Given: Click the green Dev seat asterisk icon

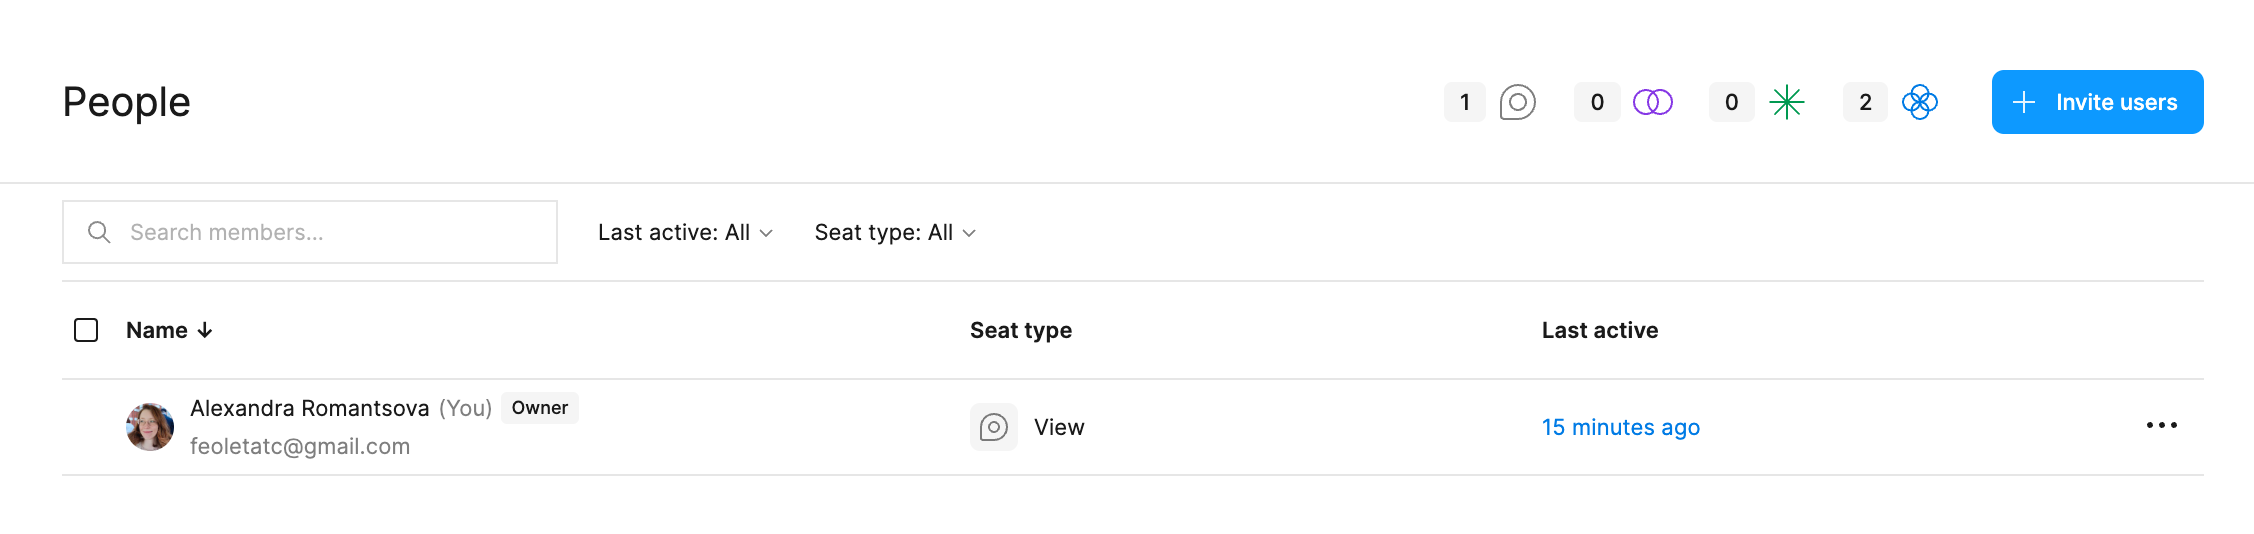Looking at the screenshot, I should (x=1786, y=102).
